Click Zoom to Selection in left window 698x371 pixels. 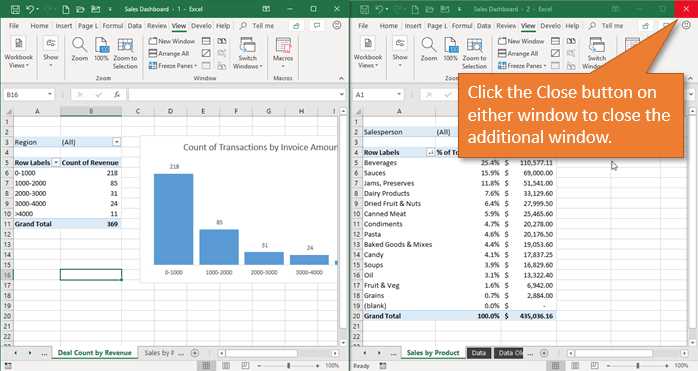pos(125,53)
